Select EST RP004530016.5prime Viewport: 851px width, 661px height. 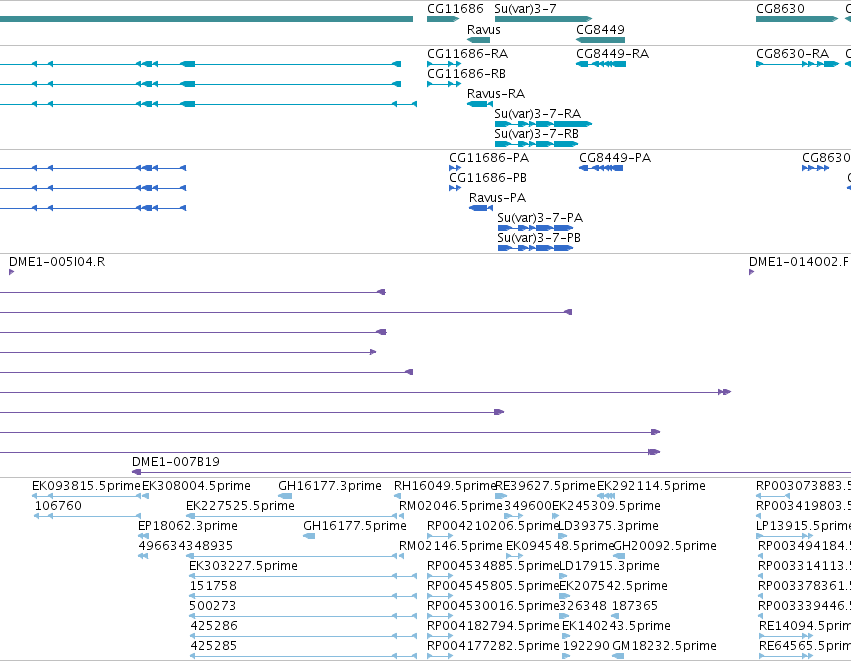(493, 606)
